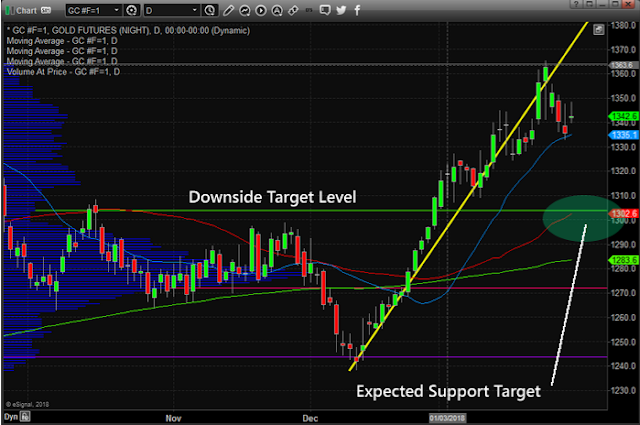Click the chain link icon in toolbar
The height and width of the screenshot is (425, 640).
[x=293, y=11]
